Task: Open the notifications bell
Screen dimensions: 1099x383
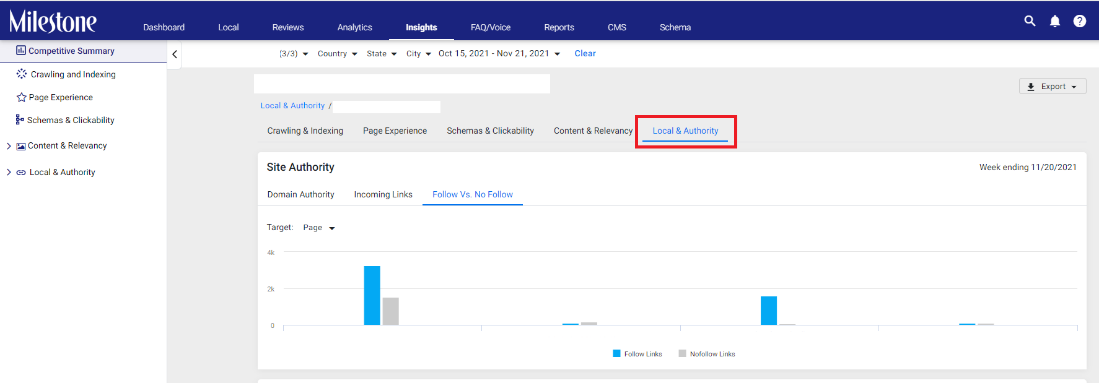Action: click(x=1055, y=21)
